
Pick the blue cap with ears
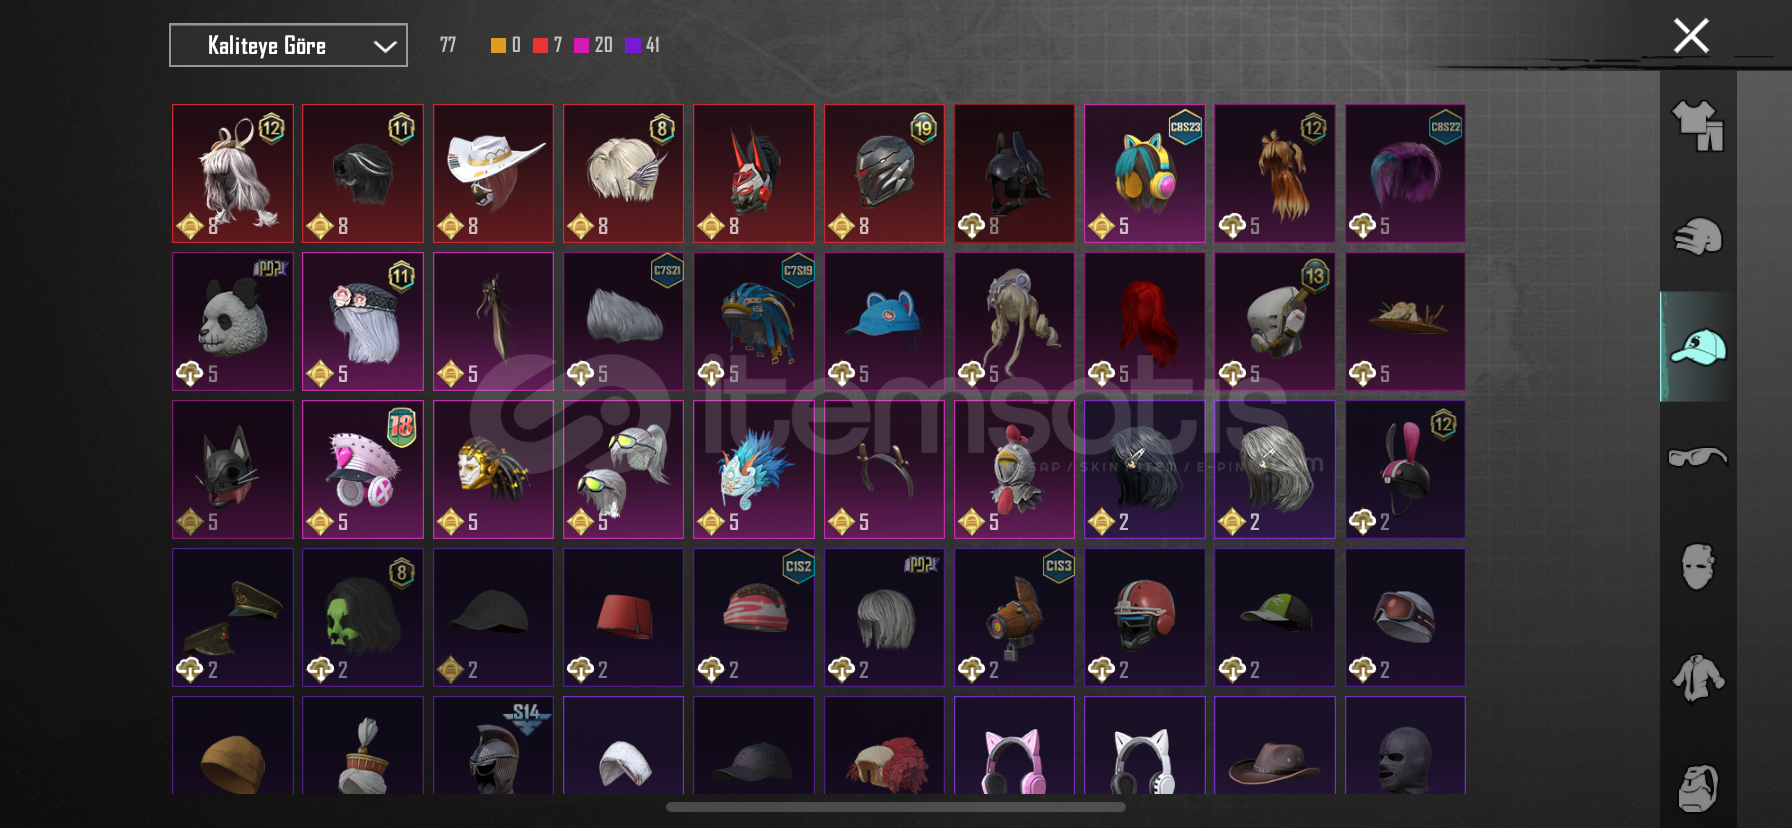click(884, 321)
